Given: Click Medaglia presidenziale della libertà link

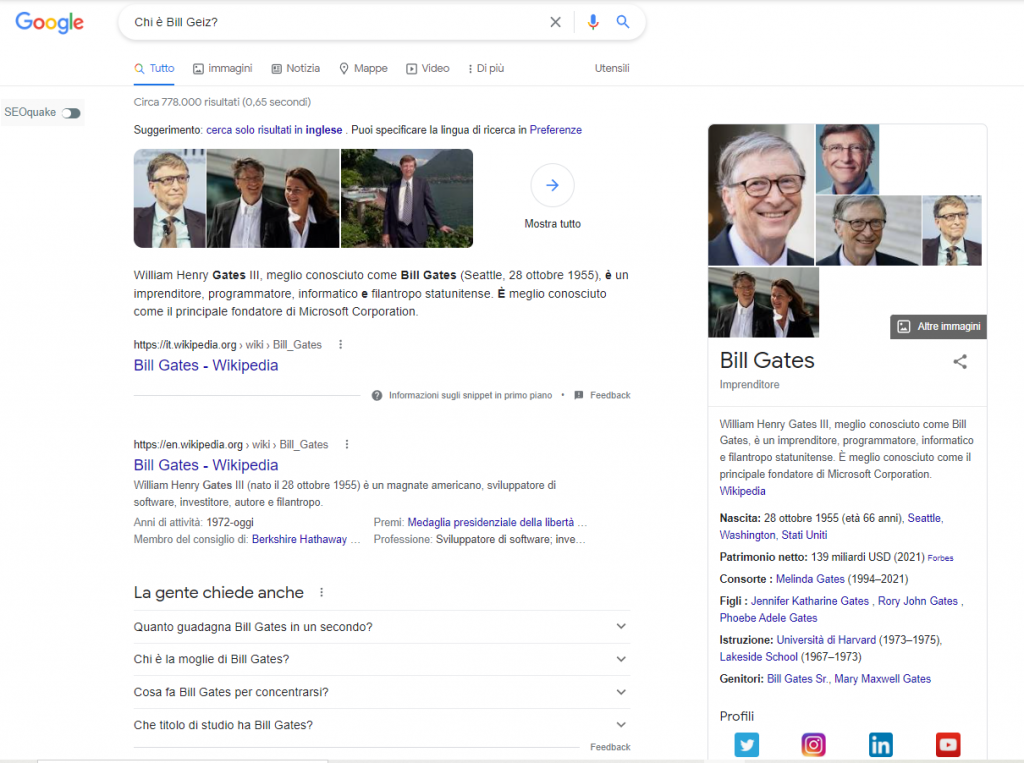Looking at the screenshot, I should (490, 522).
